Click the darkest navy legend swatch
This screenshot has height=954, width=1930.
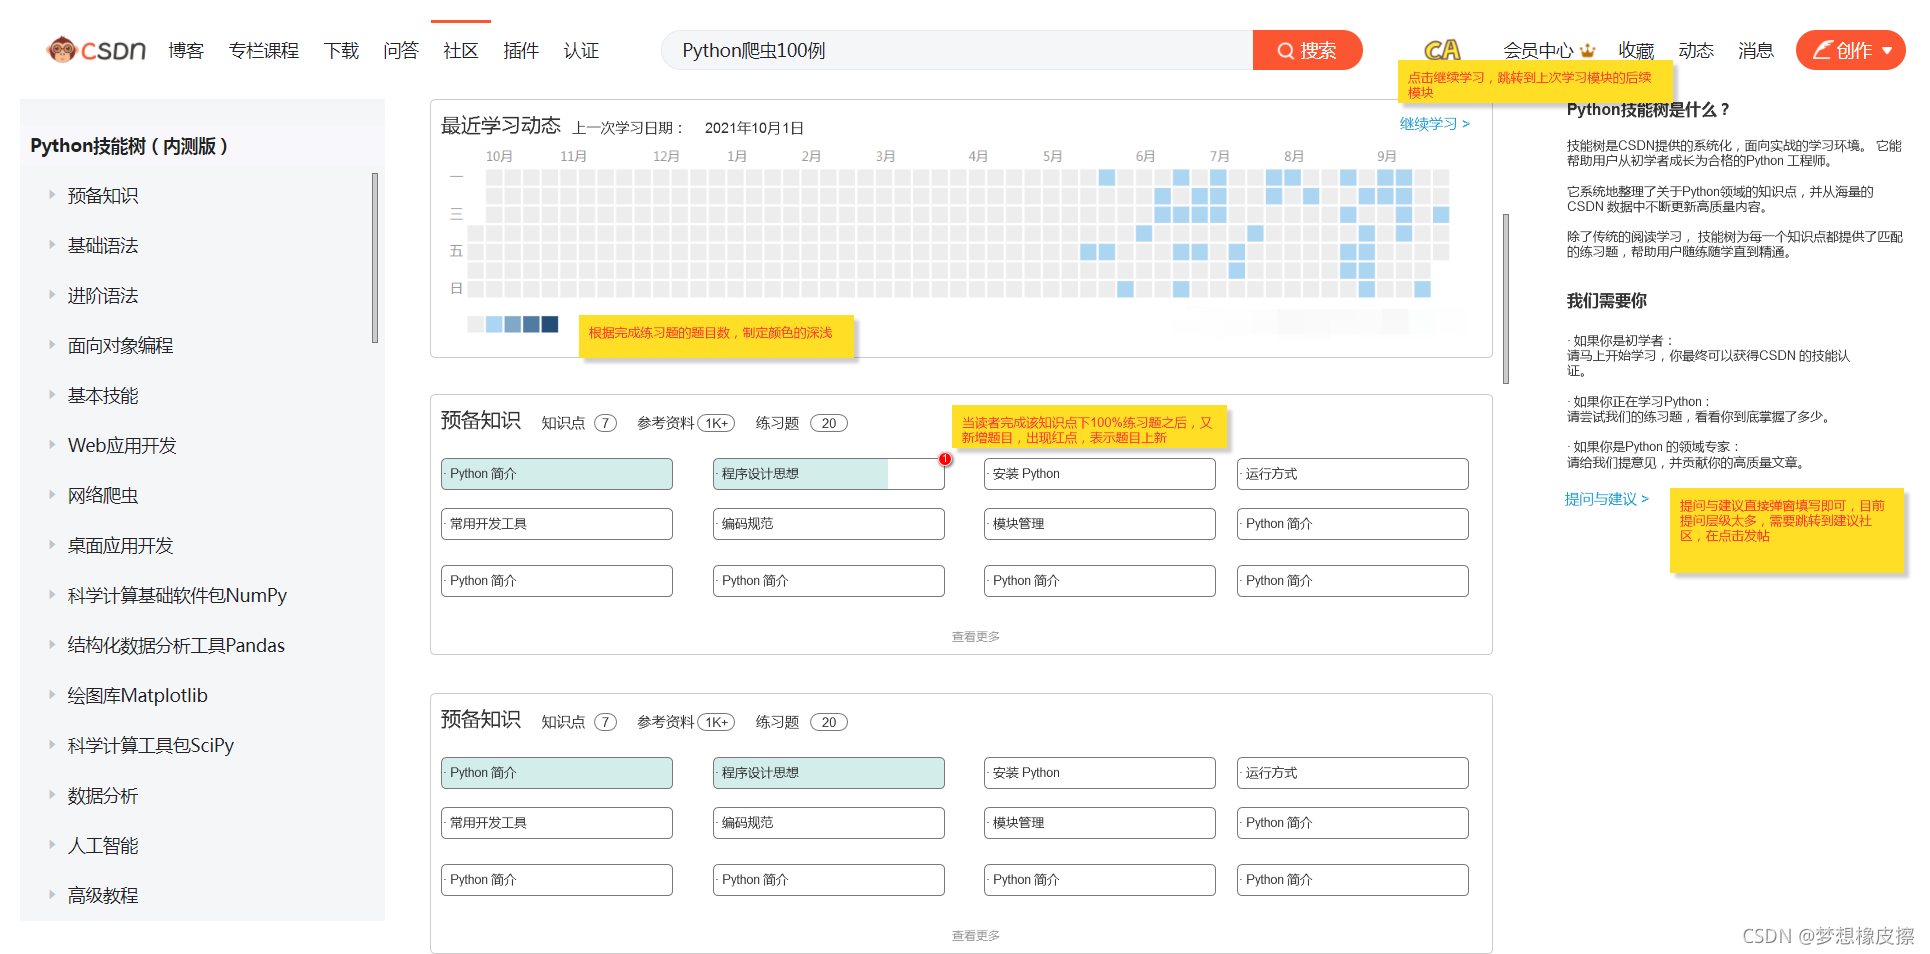(x=550, y=324)
